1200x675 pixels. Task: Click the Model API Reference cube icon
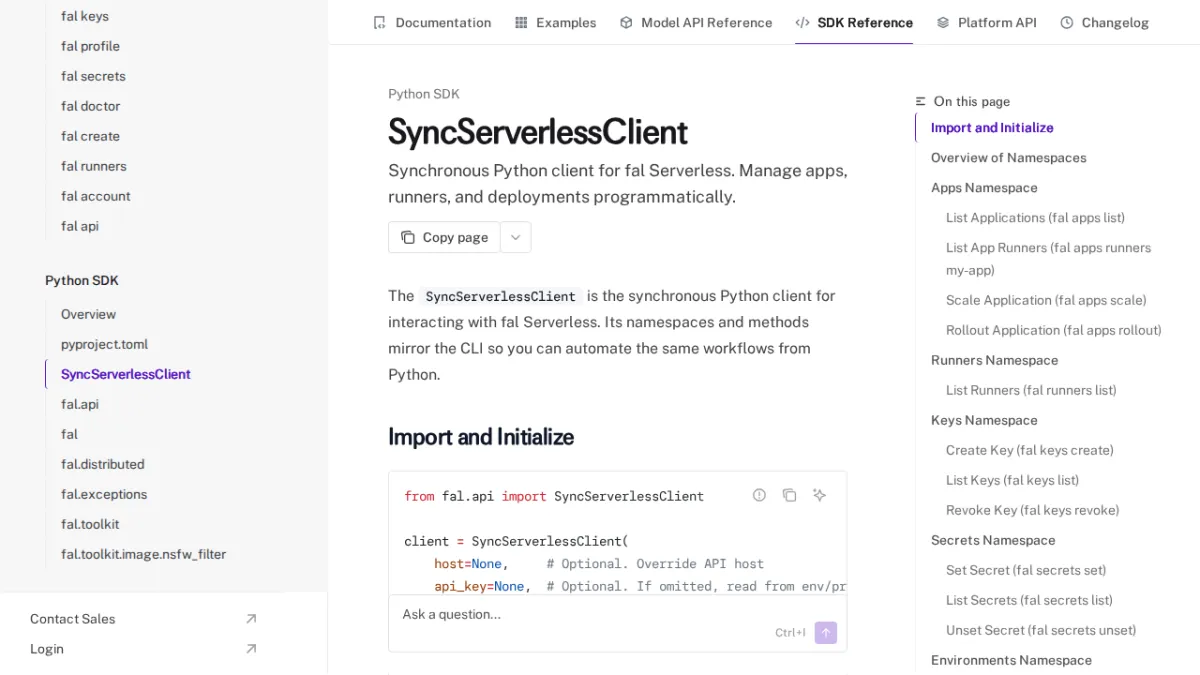point(626,22)
